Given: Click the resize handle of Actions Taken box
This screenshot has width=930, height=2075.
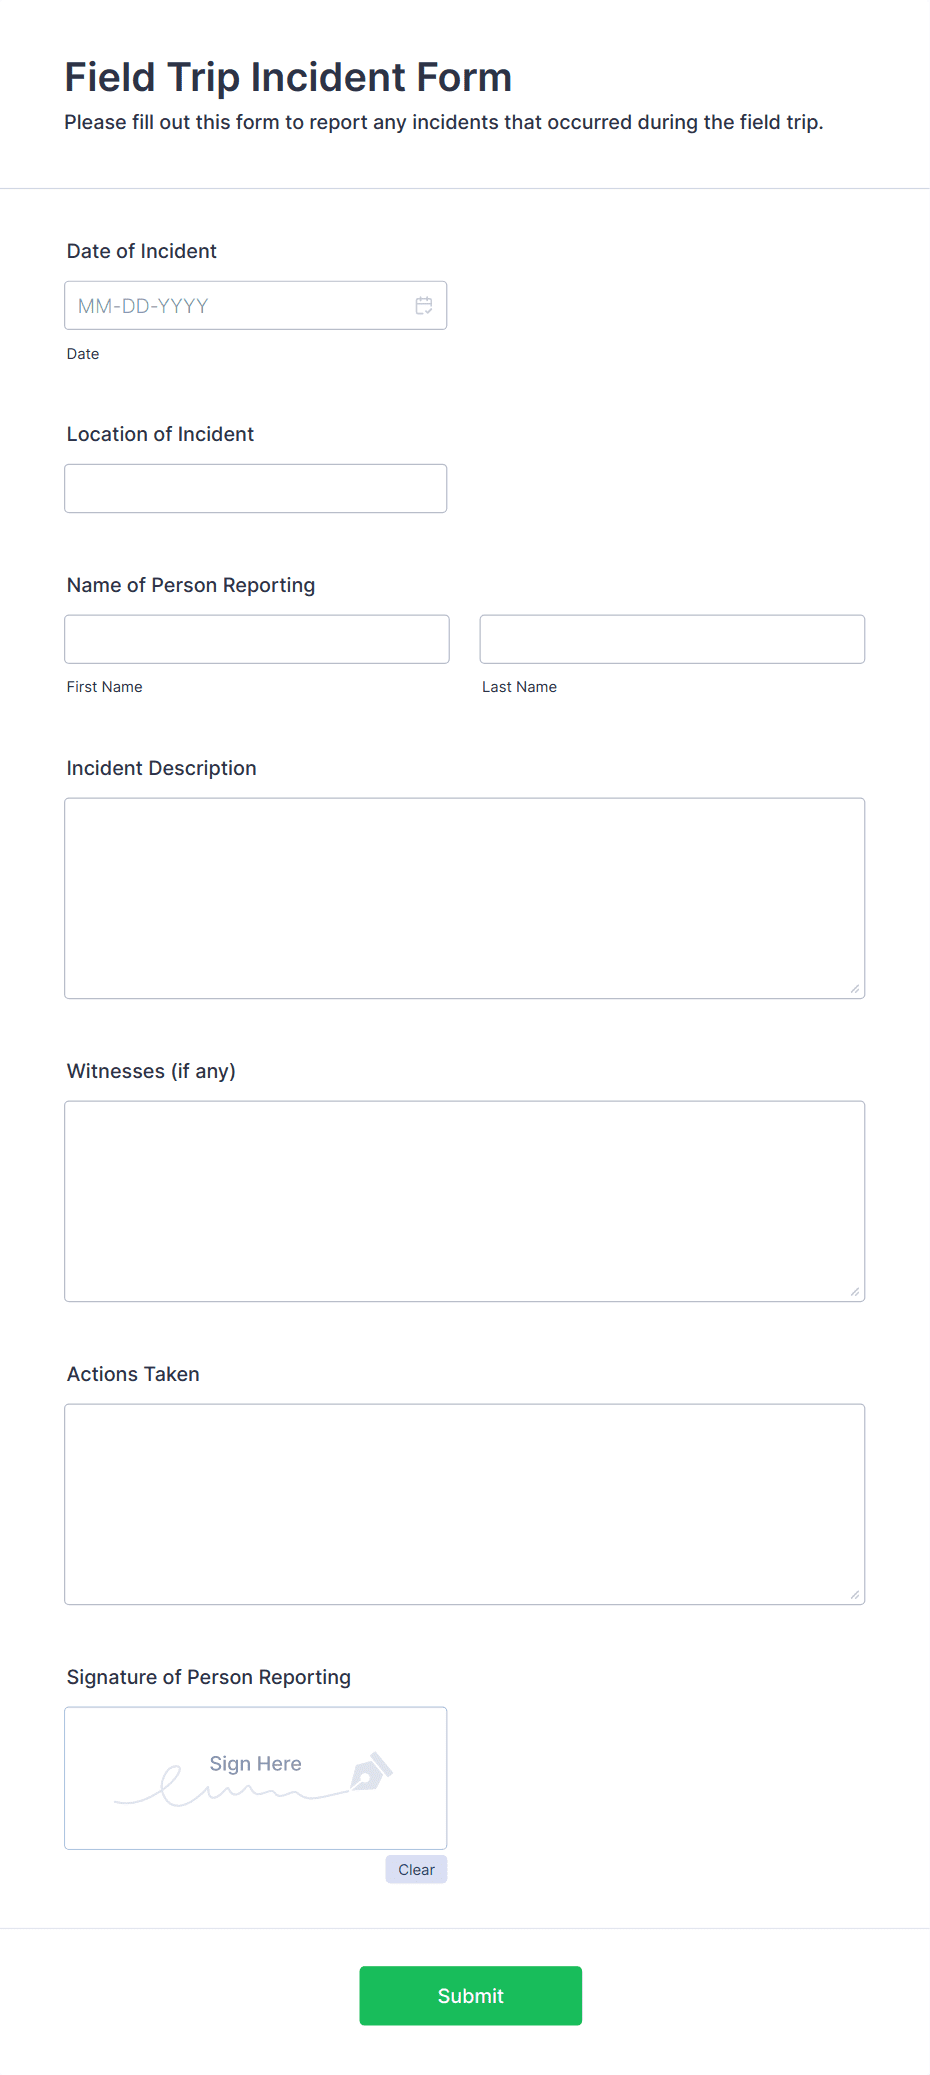Looking at the screenshot, I should coord(856,1595).
